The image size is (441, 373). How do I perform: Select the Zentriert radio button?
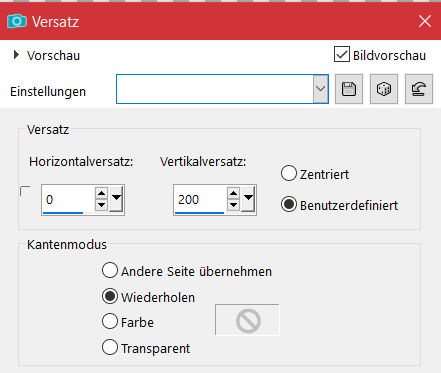pyautogui.click(x=289, y=173)
